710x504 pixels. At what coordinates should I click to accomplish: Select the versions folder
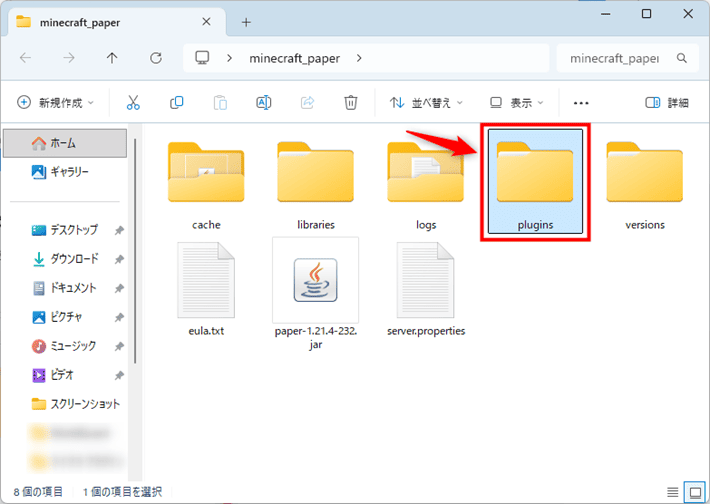pos(645,186)
